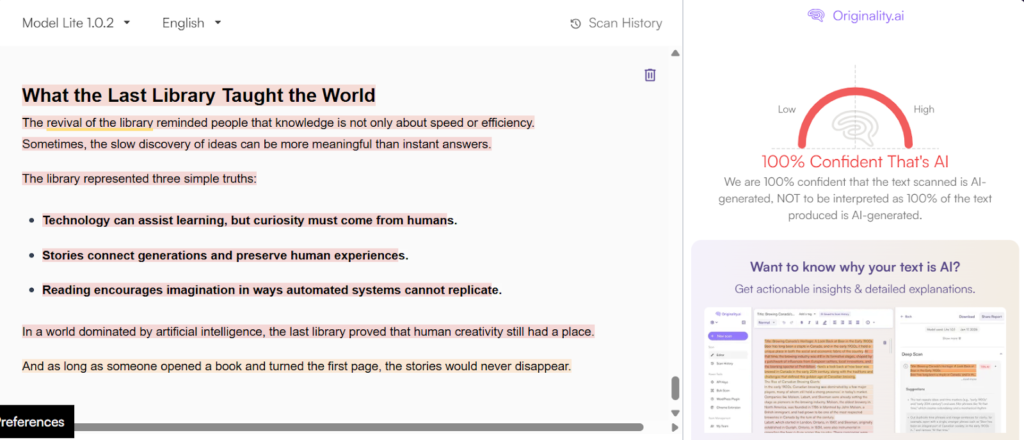Viewport: 1024px width, 440px height.
Task: Open the Preferences button
Action: [x=36, y=422]
